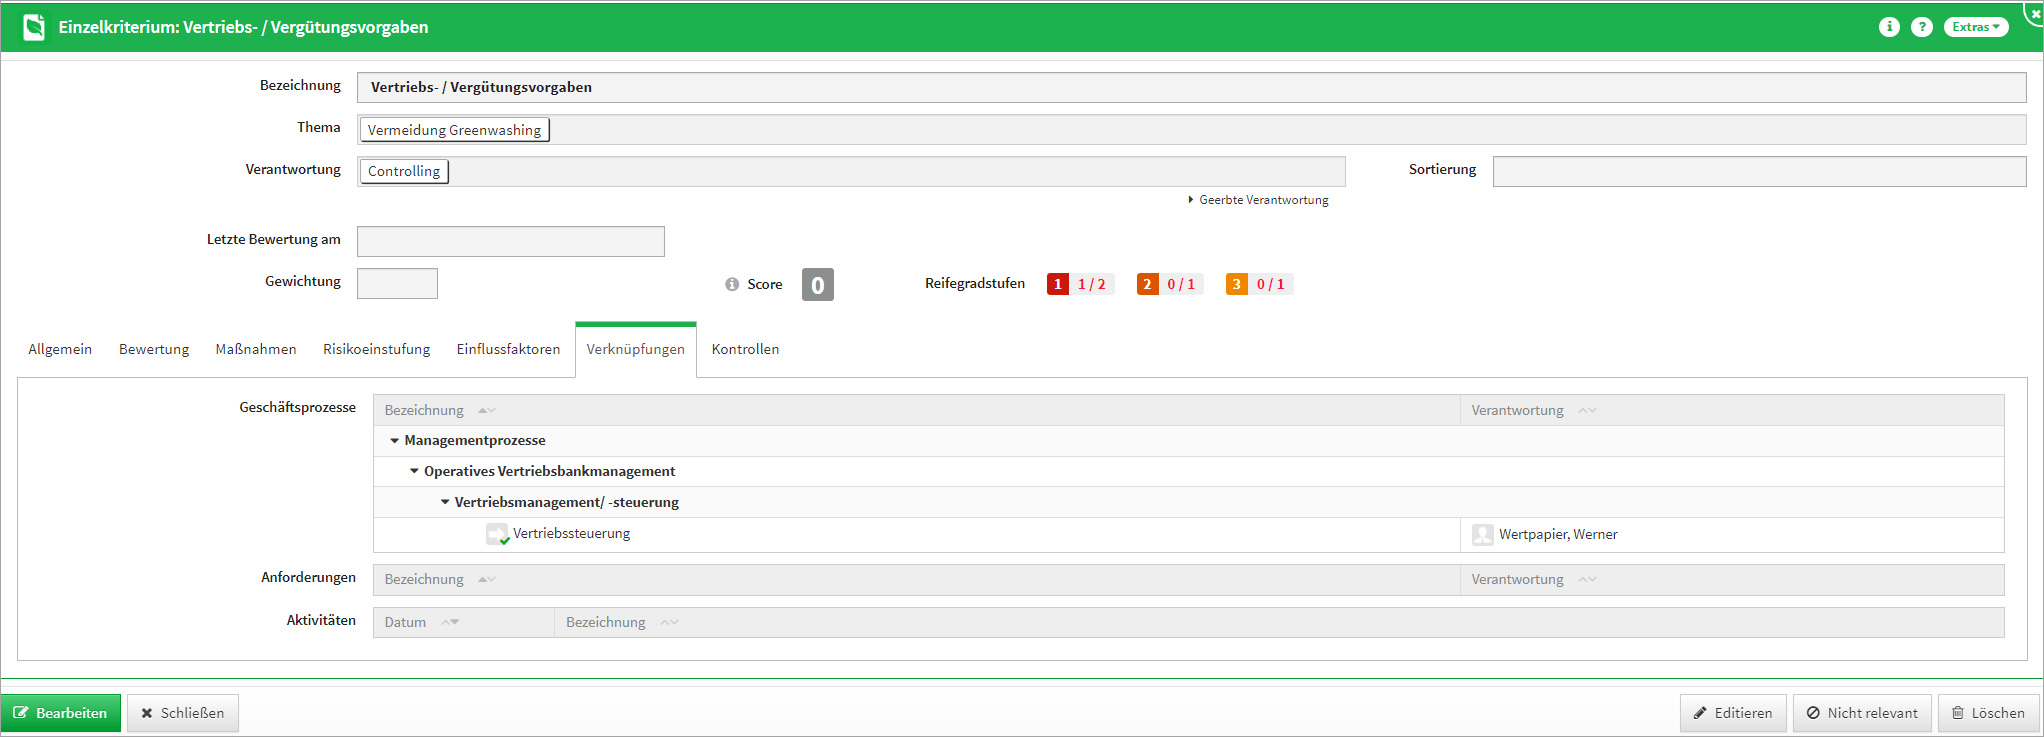Viewport: 2044px width, 737px height.
Task: Click the red Reifegradstufe 1 badge
Action: pos(1057,284)
